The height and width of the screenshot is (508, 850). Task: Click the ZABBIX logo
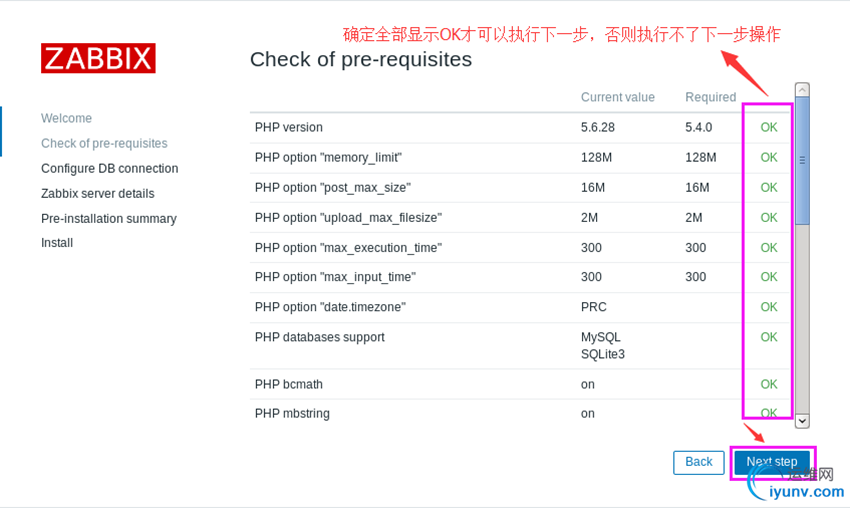[x=98, y=58]
